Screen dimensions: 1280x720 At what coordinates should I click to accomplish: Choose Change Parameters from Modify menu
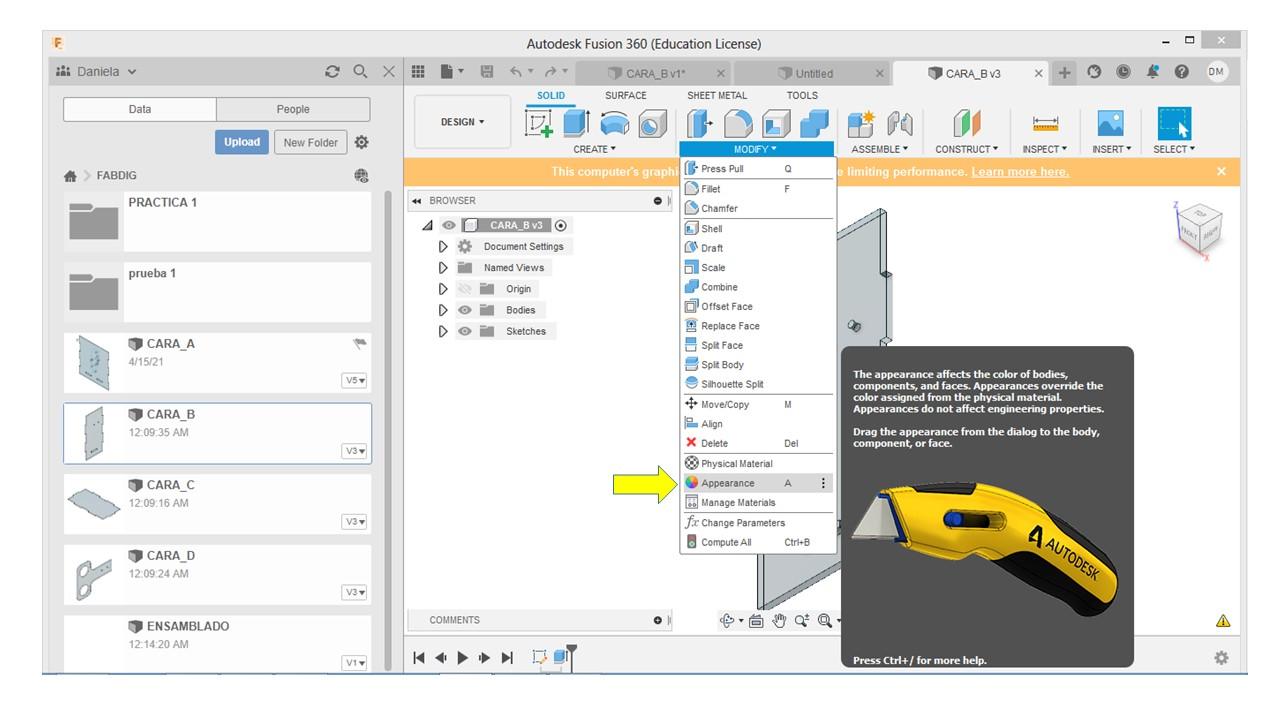pyautogui.click(x=757, y=523)
